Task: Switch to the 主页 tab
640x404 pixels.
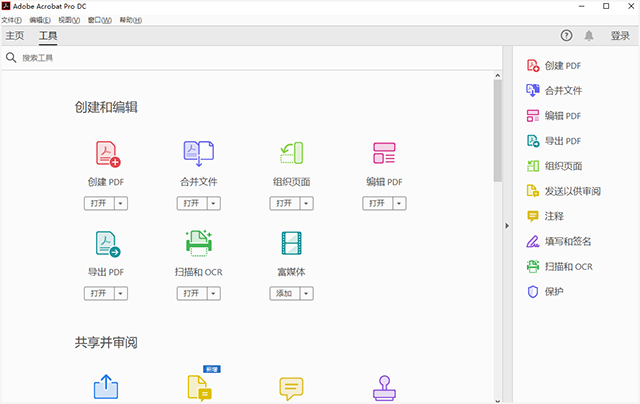Action: click(15, 36)
